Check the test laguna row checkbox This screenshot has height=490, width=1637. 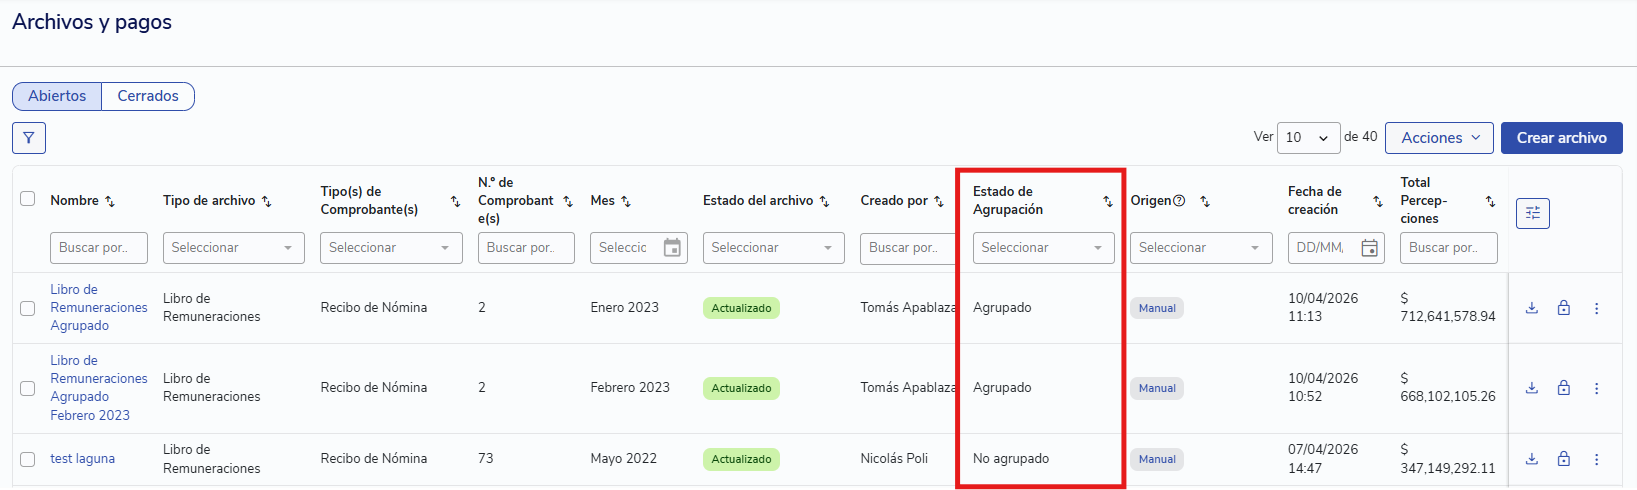[28, 459]
